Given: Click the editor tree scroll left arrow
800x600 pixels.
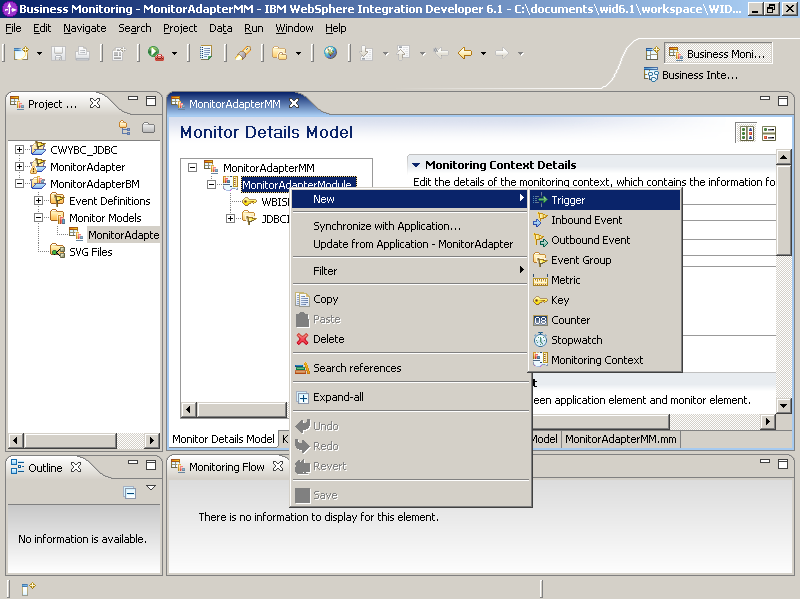Looking at the screenshot, I should click(189, 409).
